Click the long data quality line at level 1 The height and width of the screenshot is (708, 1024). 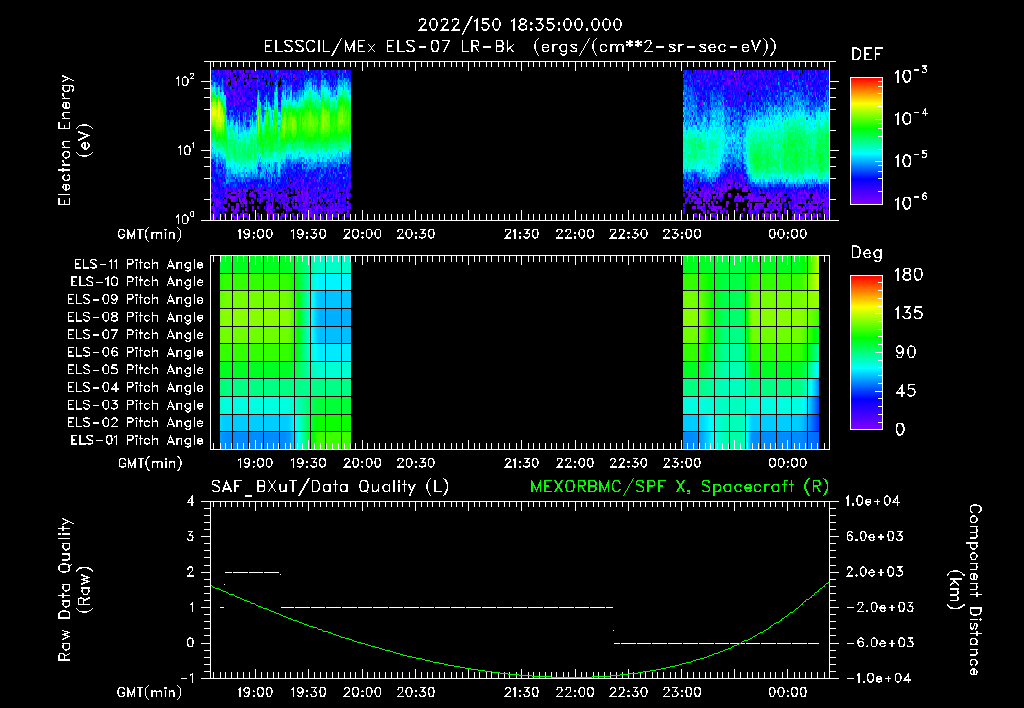[x=447, y=607]
